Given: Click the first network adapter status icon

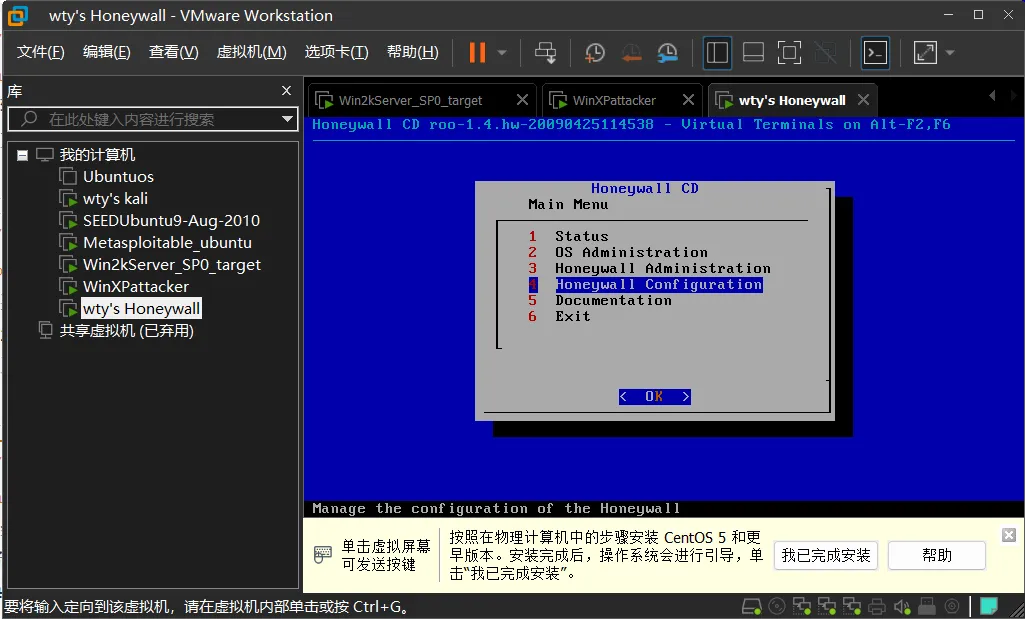Looking at the screenshot, I should pos(801,607).
